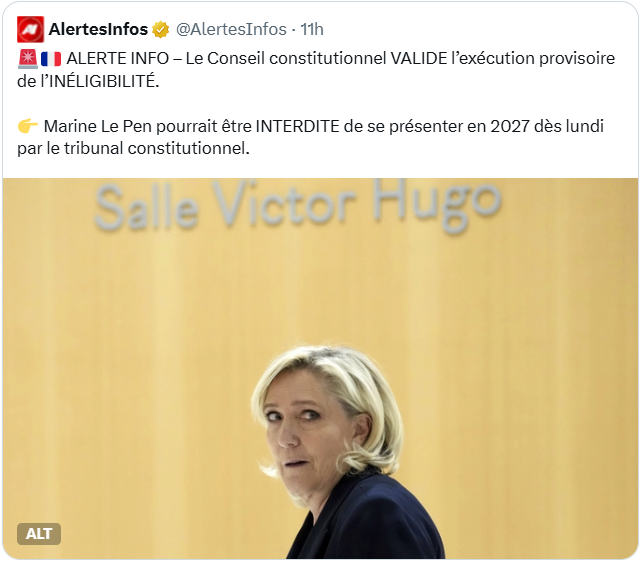This screenshot has height=561, width=644.
Task: Click the blank wooden wall in the photo
Action: 123,370
